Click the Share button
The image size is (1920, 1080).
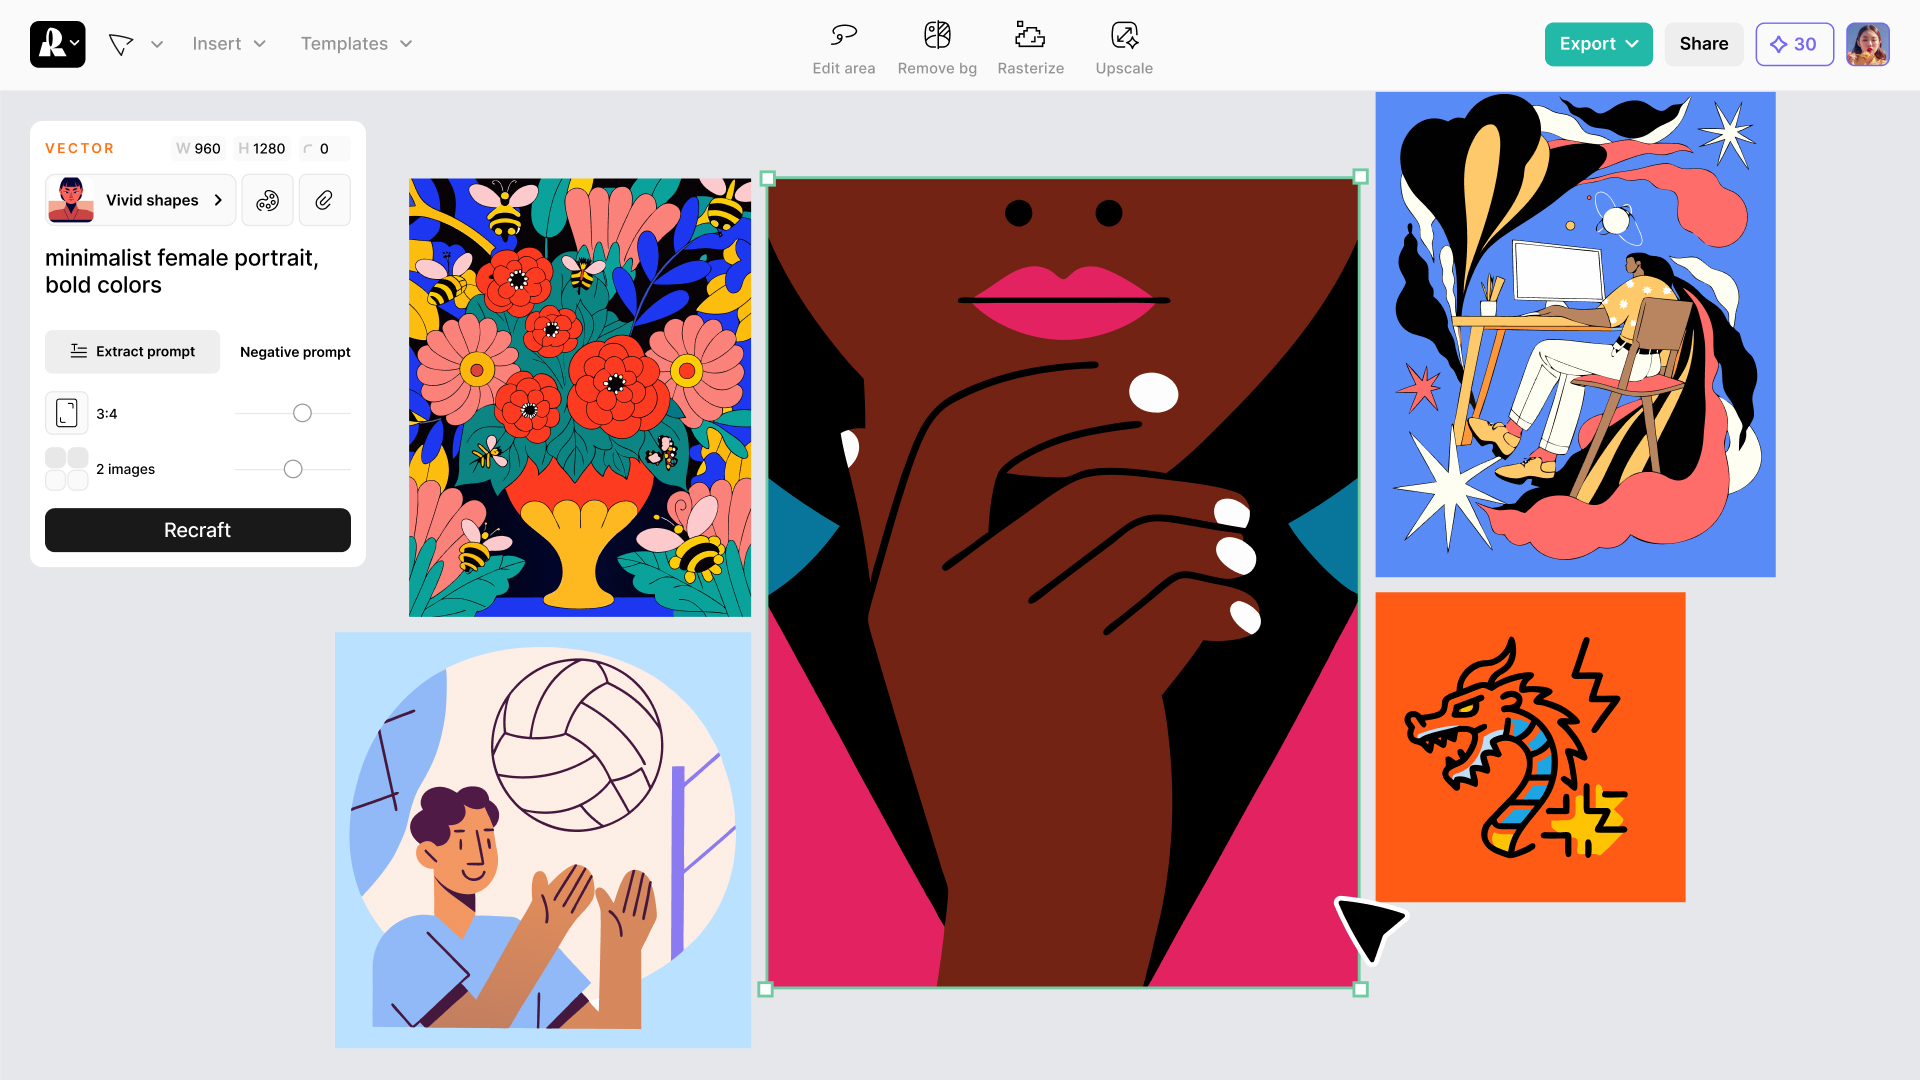1703,44
